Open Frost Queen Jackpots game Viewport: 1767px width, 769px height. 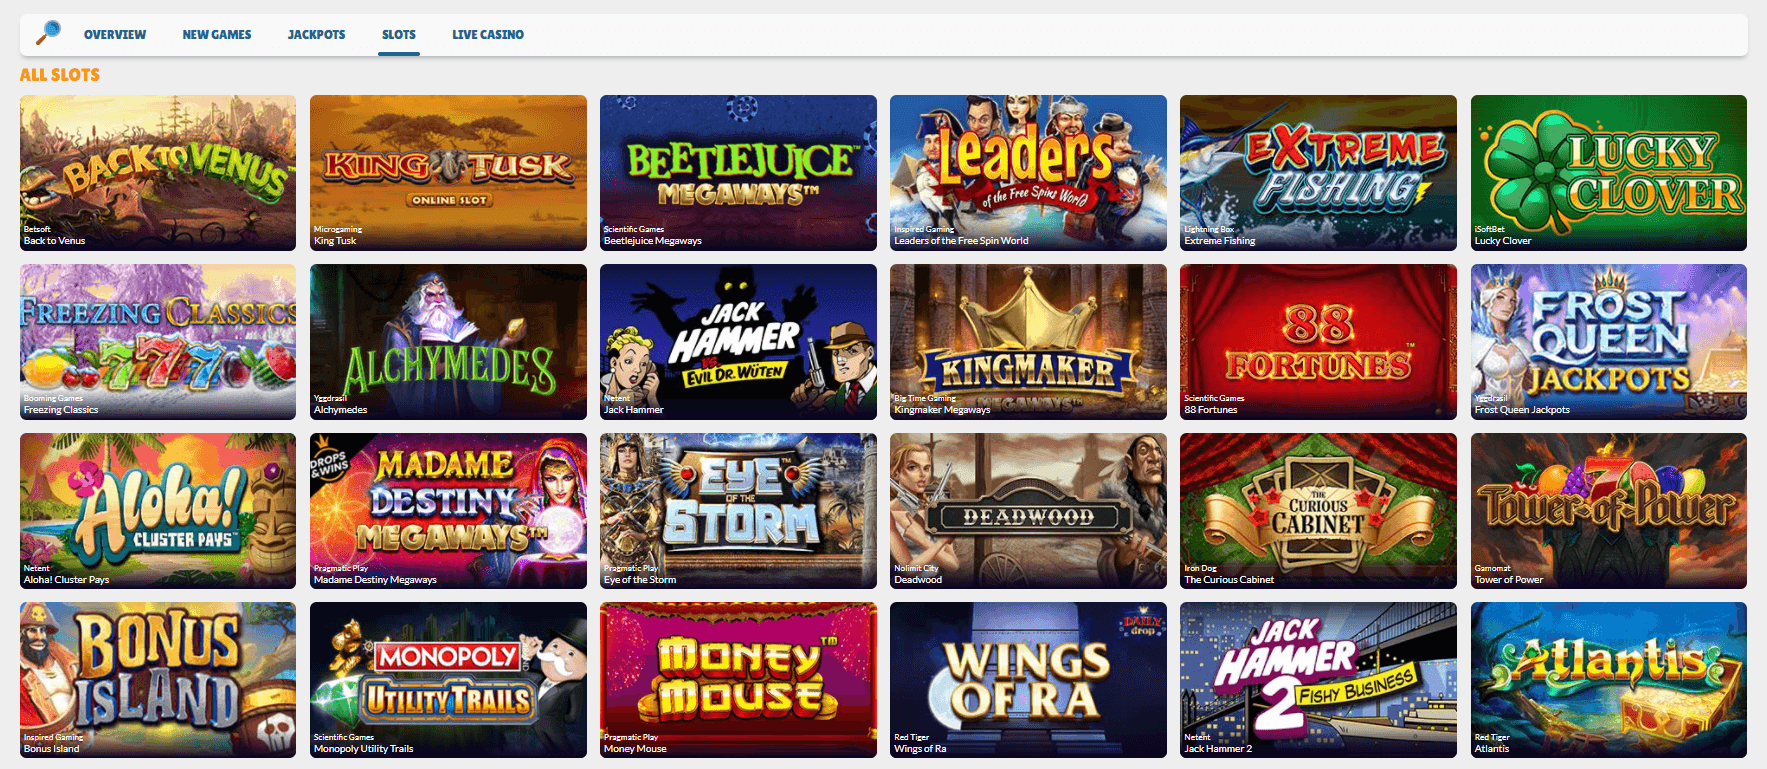(1608, 342)
